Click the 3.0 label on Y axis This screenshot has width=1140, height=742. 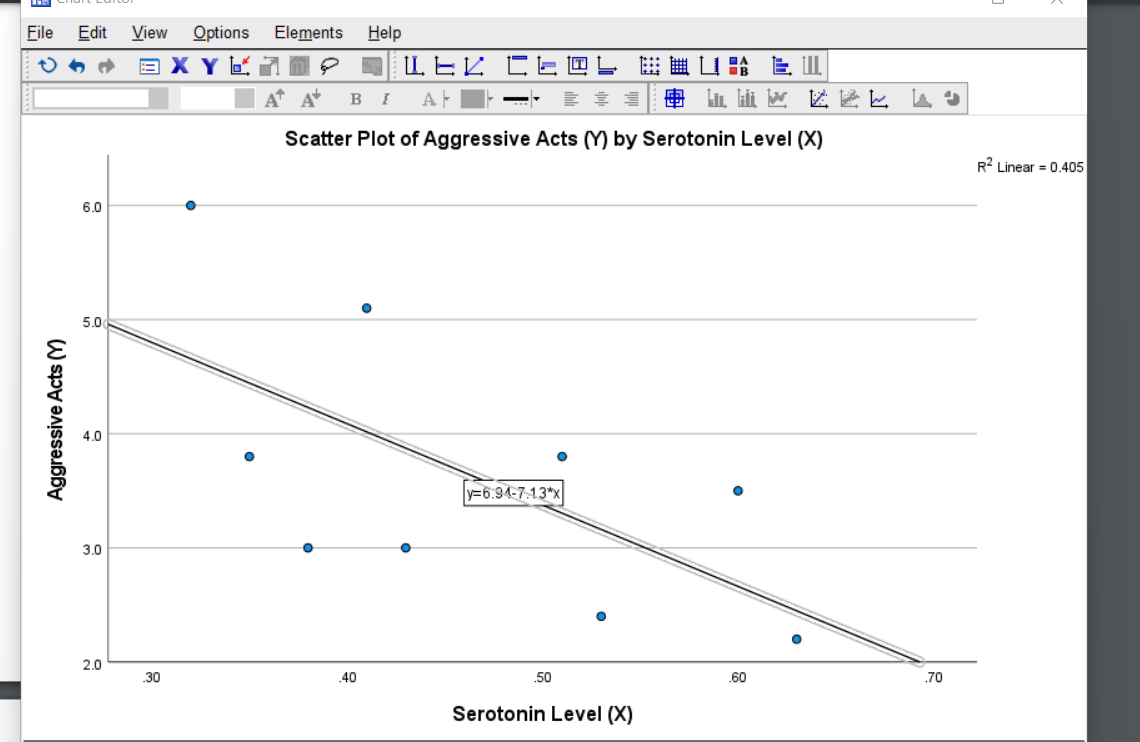92,549
